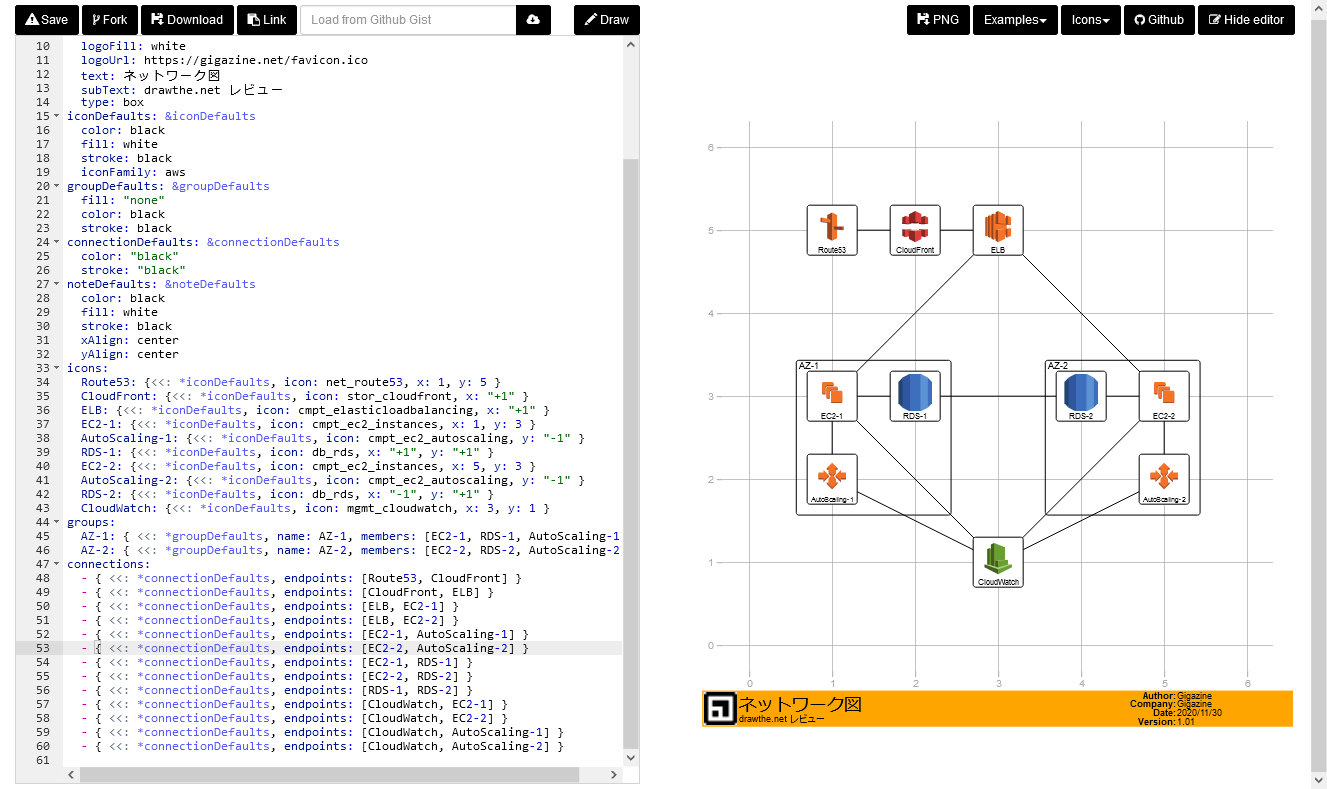The width and height of the screenshot is (1327, 789).
Task: Click the Save button
Action: pyautogui.click(x=46, y=19)
